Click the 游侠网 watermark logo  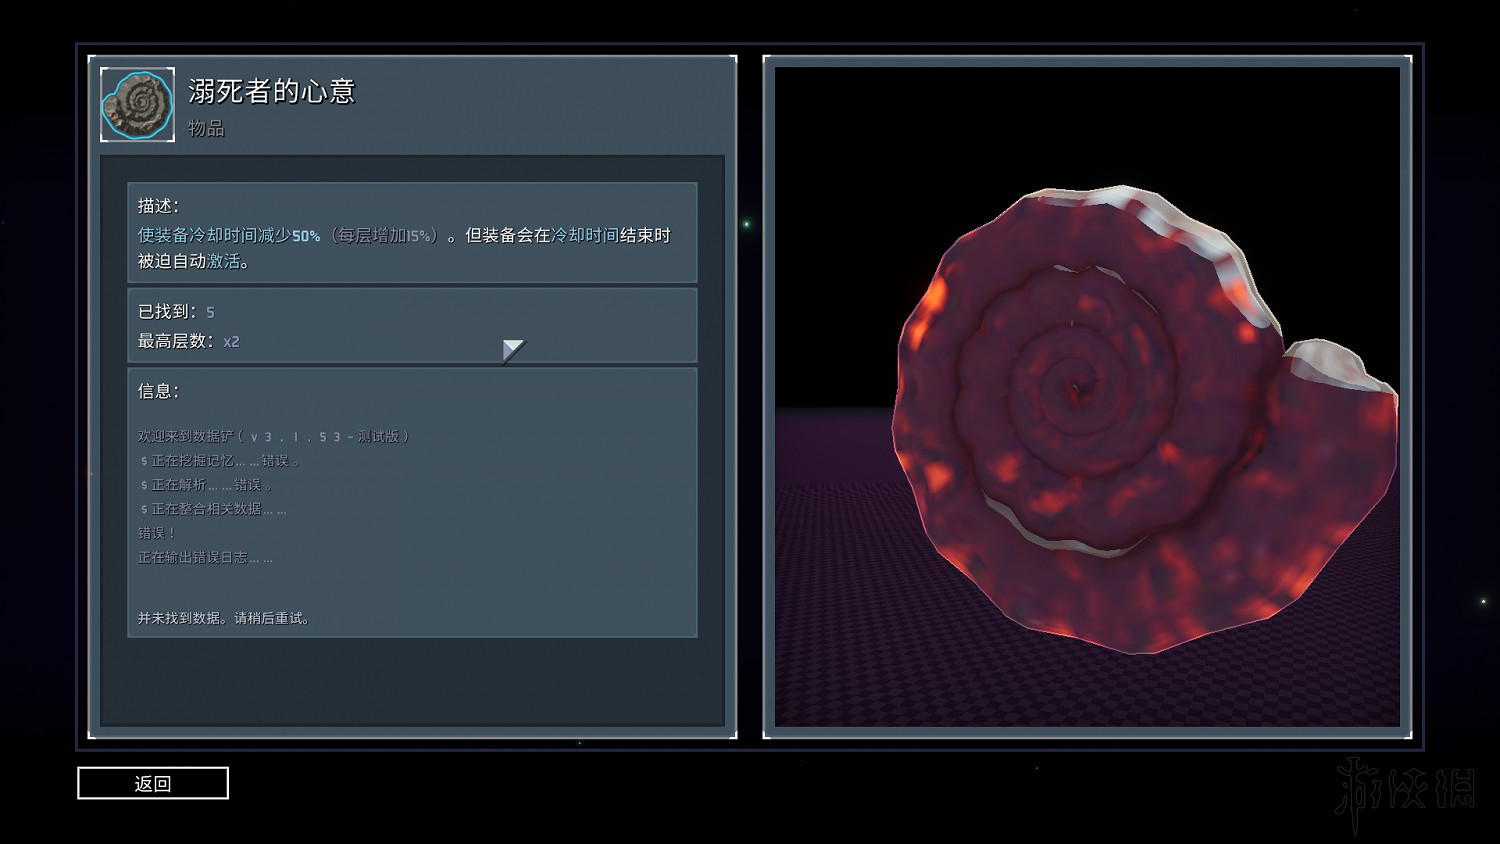[x=1405, y=790]
